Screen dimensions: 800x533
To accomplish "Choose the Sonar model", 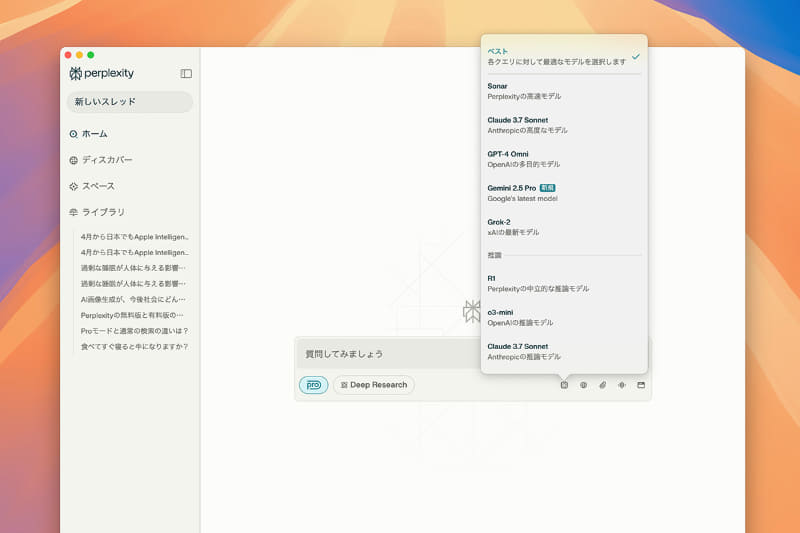I will click(564, 91).
